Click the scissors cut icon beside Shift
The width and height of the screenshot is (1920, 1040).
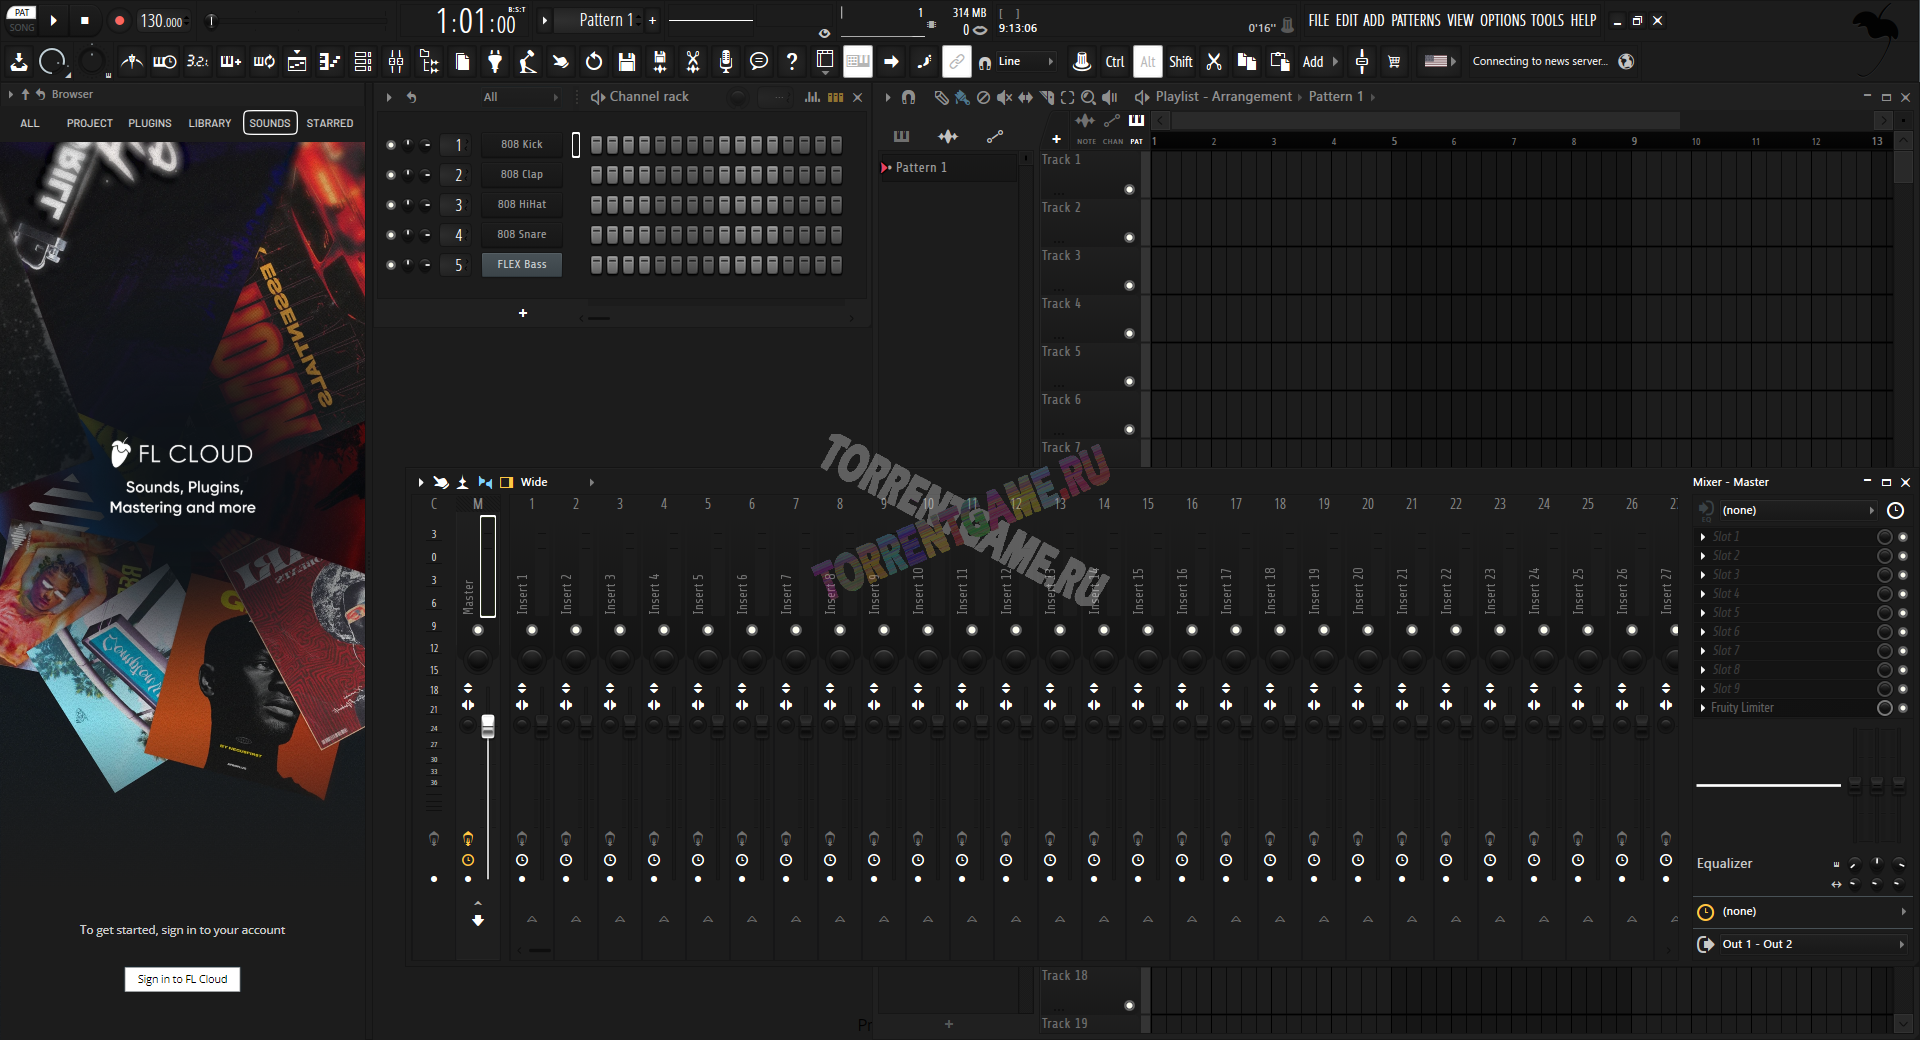1214,62
